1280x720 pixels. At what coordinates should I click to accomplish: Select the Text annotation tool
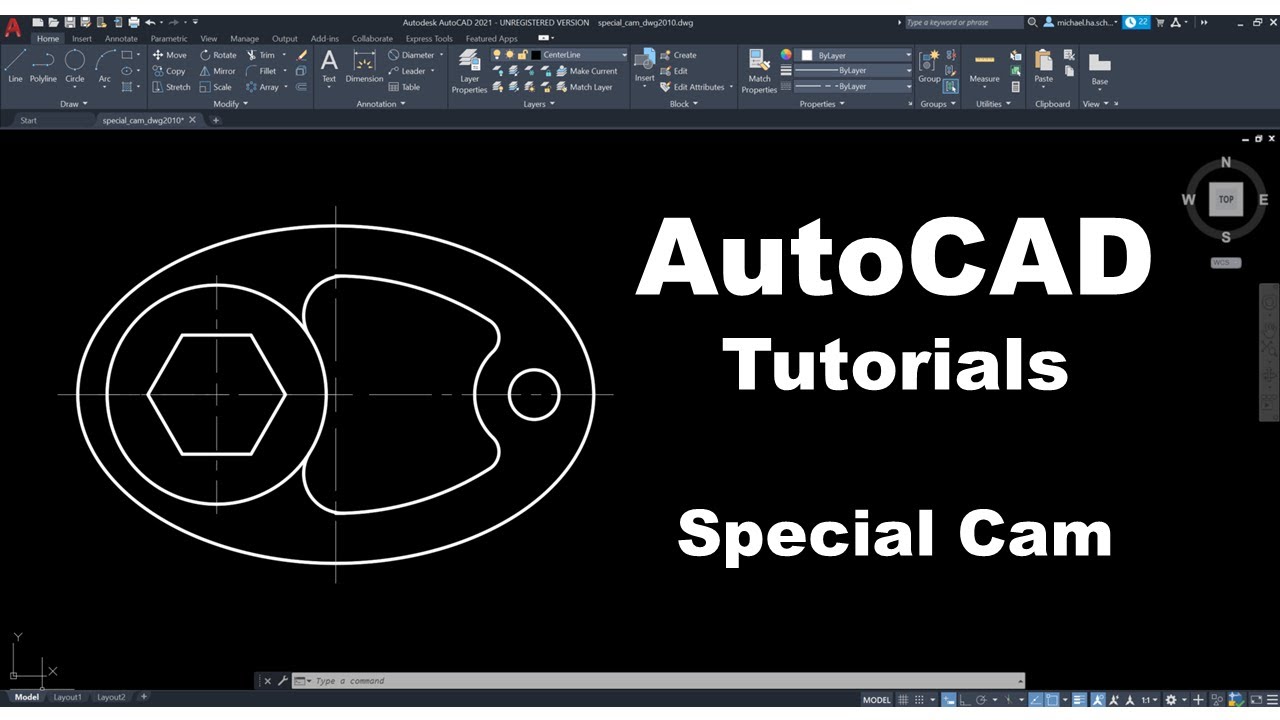click(x=329, y=66)
